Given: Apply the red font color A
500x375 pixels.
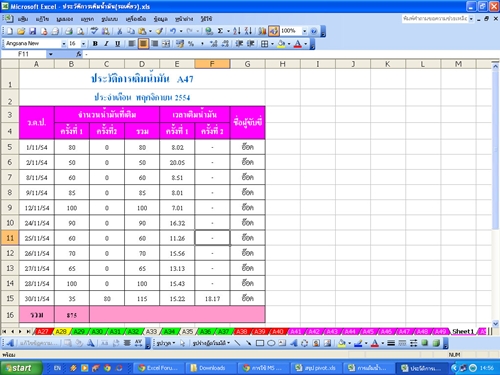Looking at the screenshot, I should click(298, 44).
